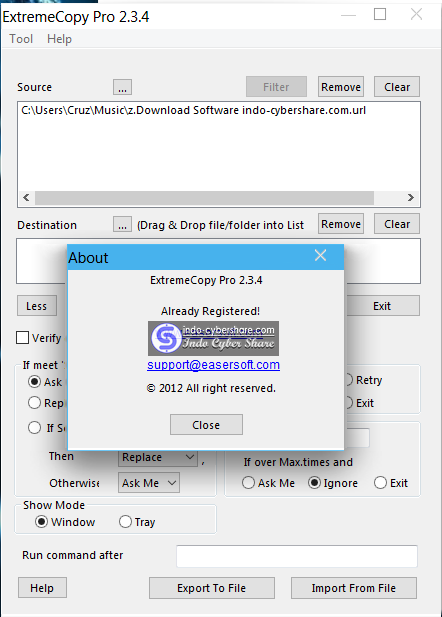
Task: Click the Less button
Action: (37, 306)
